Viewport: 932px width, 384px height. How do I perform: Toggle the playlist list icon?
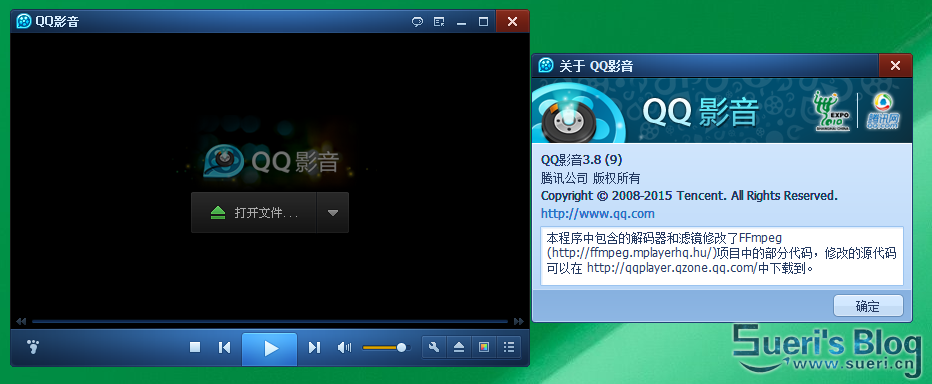click(x=509, y=347)
